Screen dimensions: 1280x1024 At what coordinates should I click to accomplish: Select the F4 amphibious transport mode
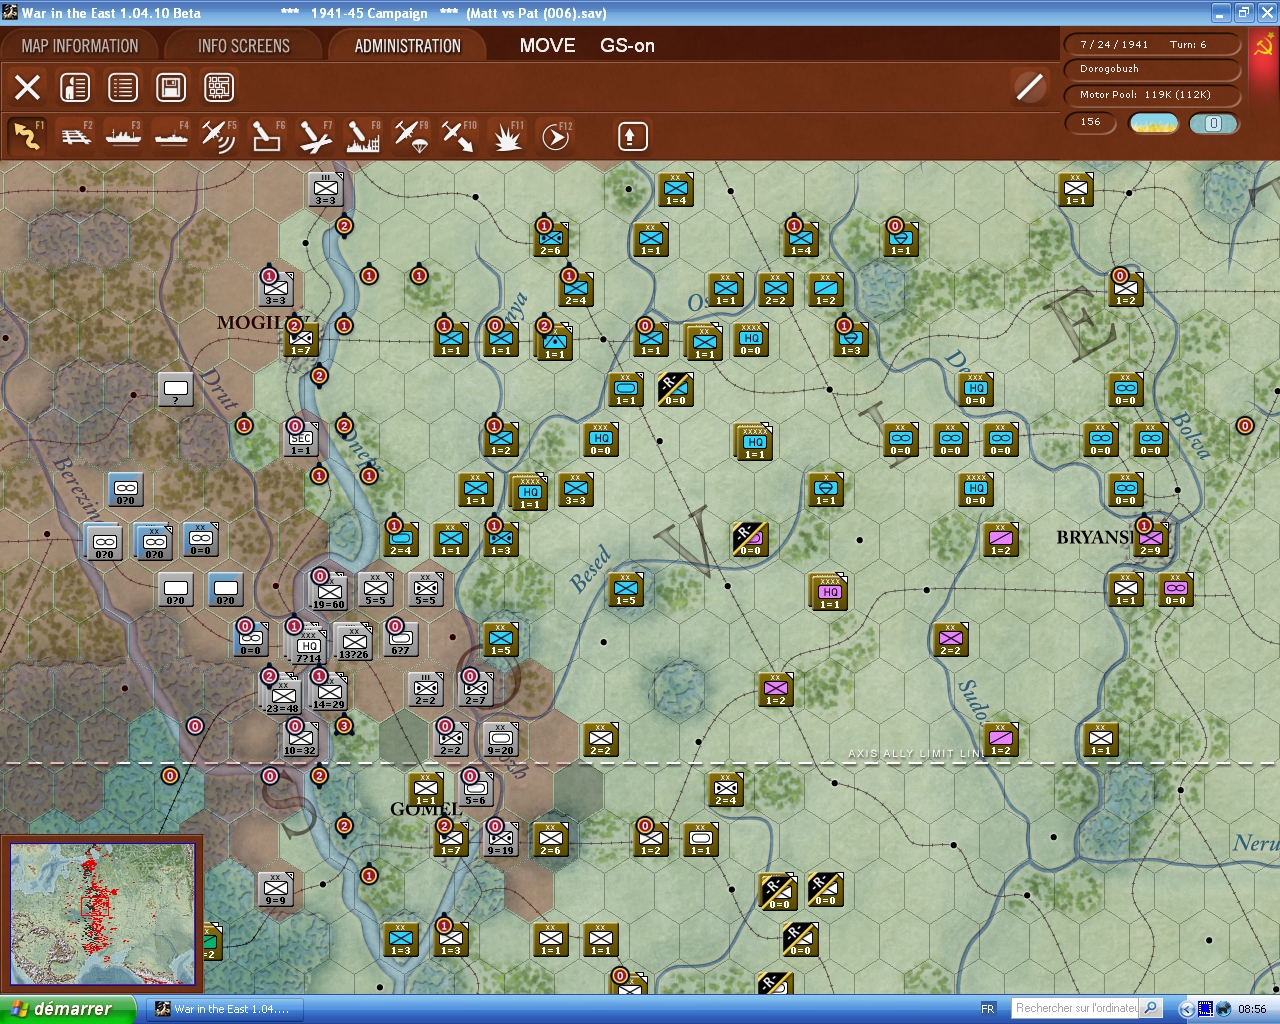[x=171, y=136]
